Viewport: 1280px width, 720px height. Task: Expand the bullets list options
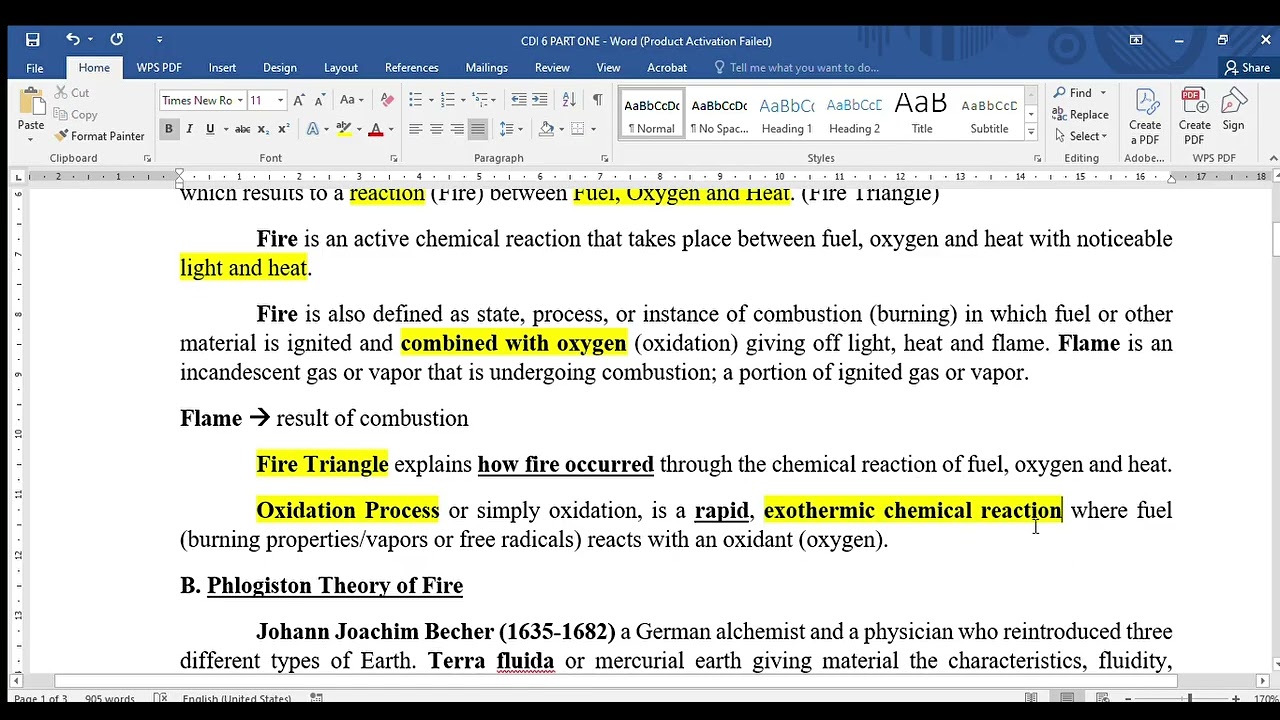431,100
